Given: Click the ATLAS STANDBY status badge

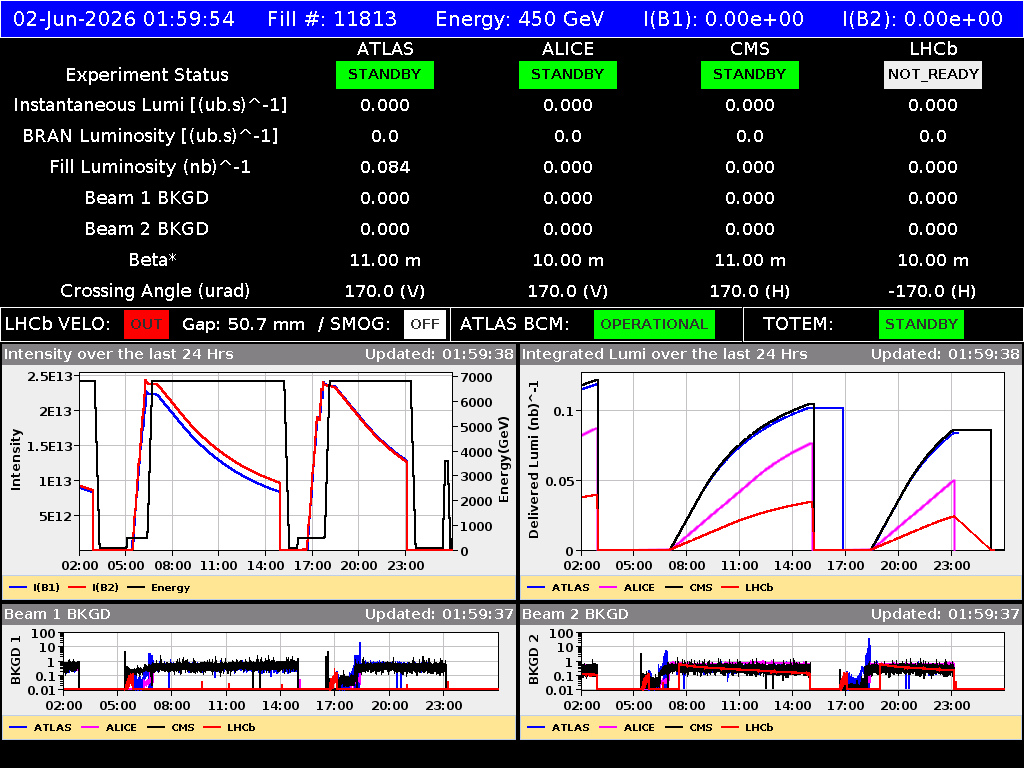Looking at the screenshot, I should 385,74.
